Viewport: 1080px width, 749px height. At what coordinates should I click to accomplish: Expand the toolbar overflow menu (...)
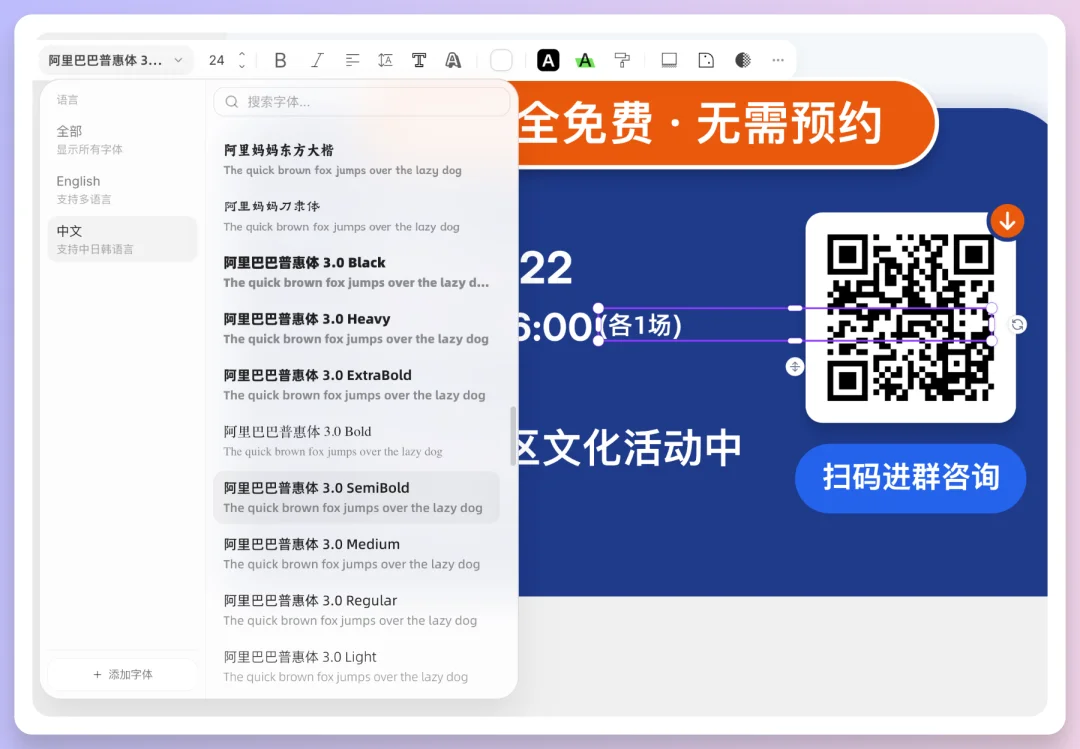click(x=778, y=59)
